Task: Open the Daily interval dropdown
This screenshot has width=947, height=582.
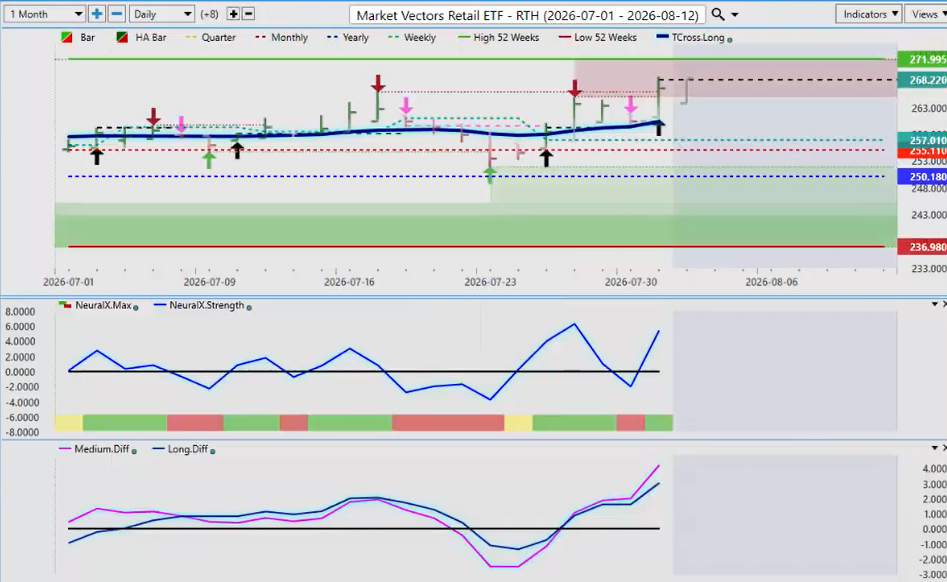Action: pos(161,14)
